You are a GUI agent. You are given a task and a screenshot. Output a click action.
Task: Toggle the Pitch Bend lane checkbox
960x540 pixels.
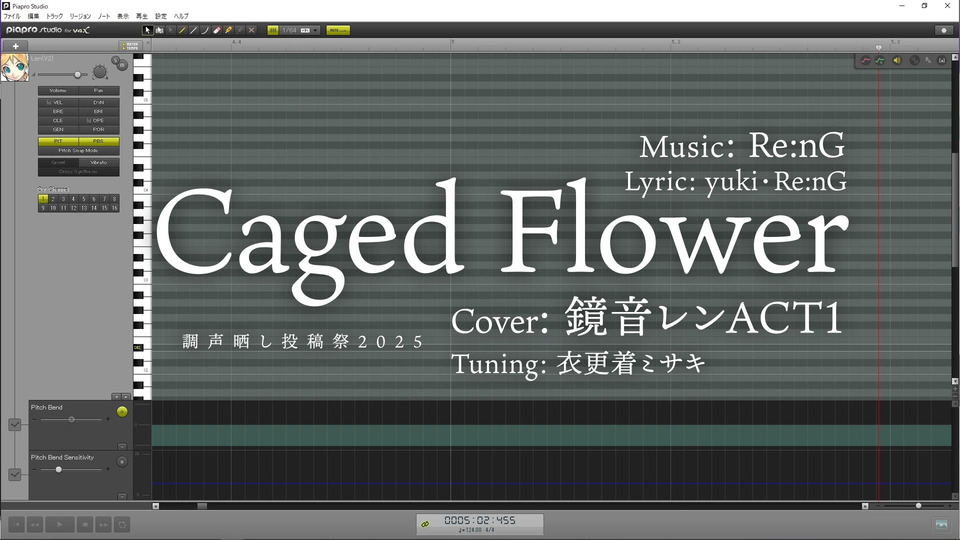click(x=14, y=425)
